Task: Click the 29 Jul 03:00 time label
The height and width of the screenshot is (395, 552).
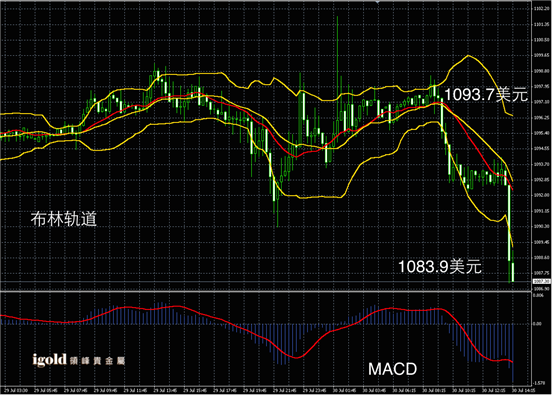Action: (x=17, y=390)
